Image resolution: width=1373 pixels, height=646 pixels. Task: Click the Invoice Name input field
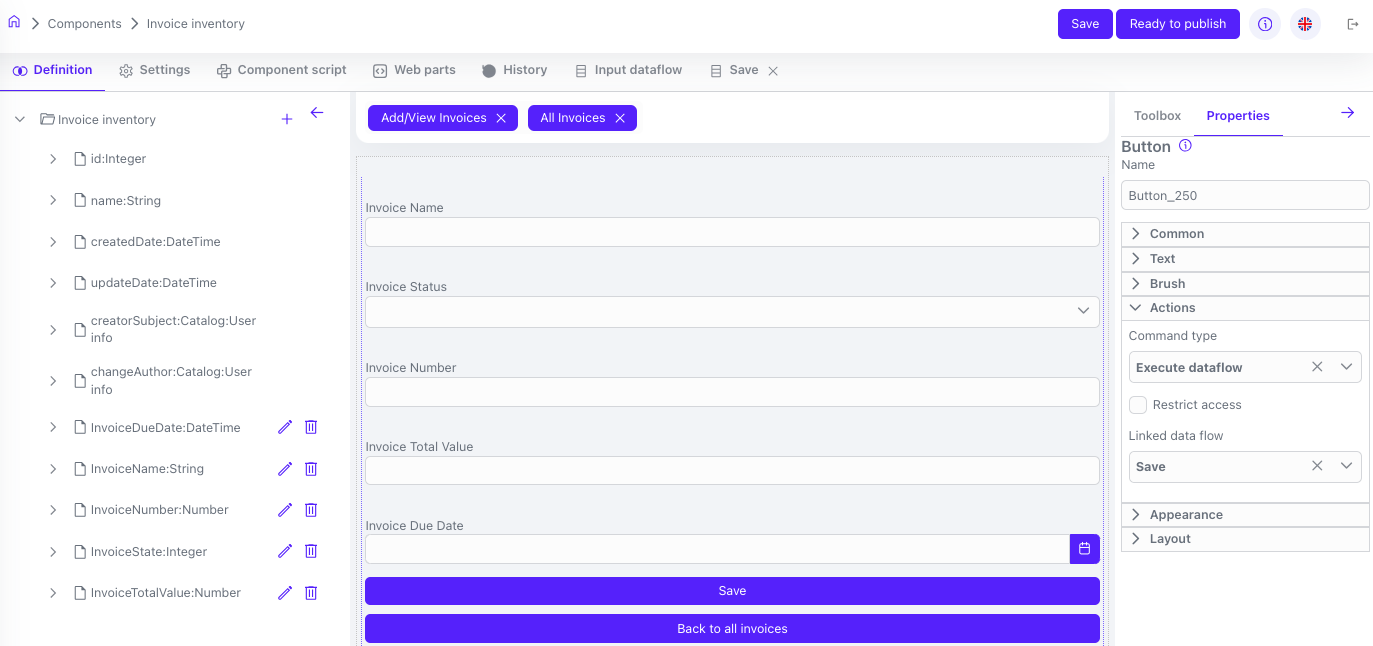pyautogui.click(x=732, y=232)
